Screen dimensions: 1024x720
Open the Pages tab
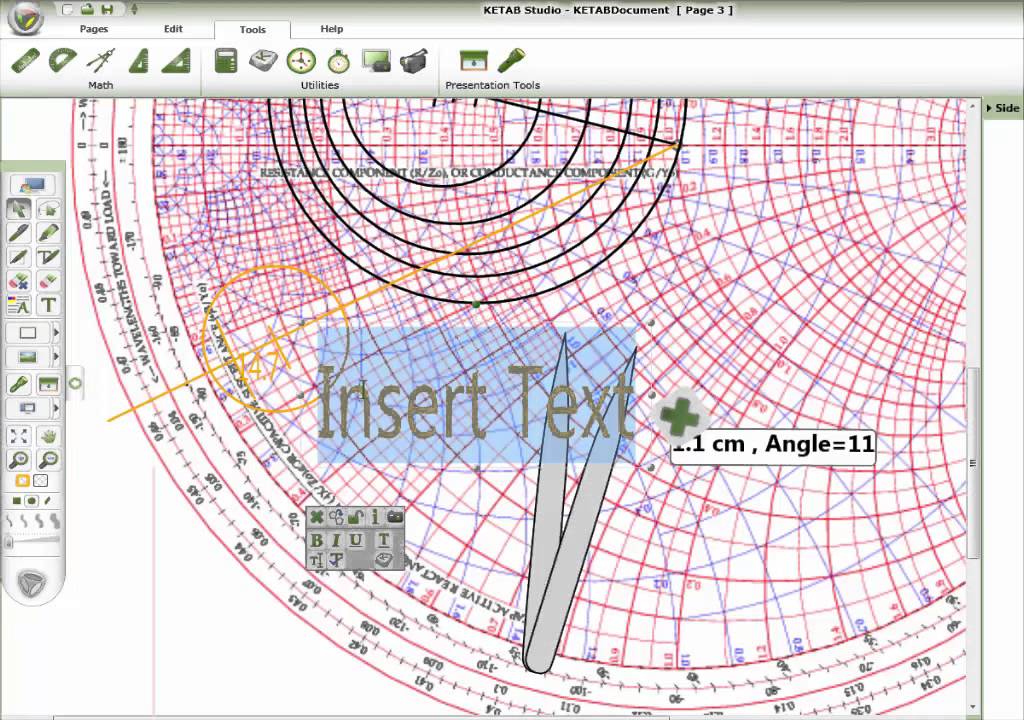click(94, 29)
